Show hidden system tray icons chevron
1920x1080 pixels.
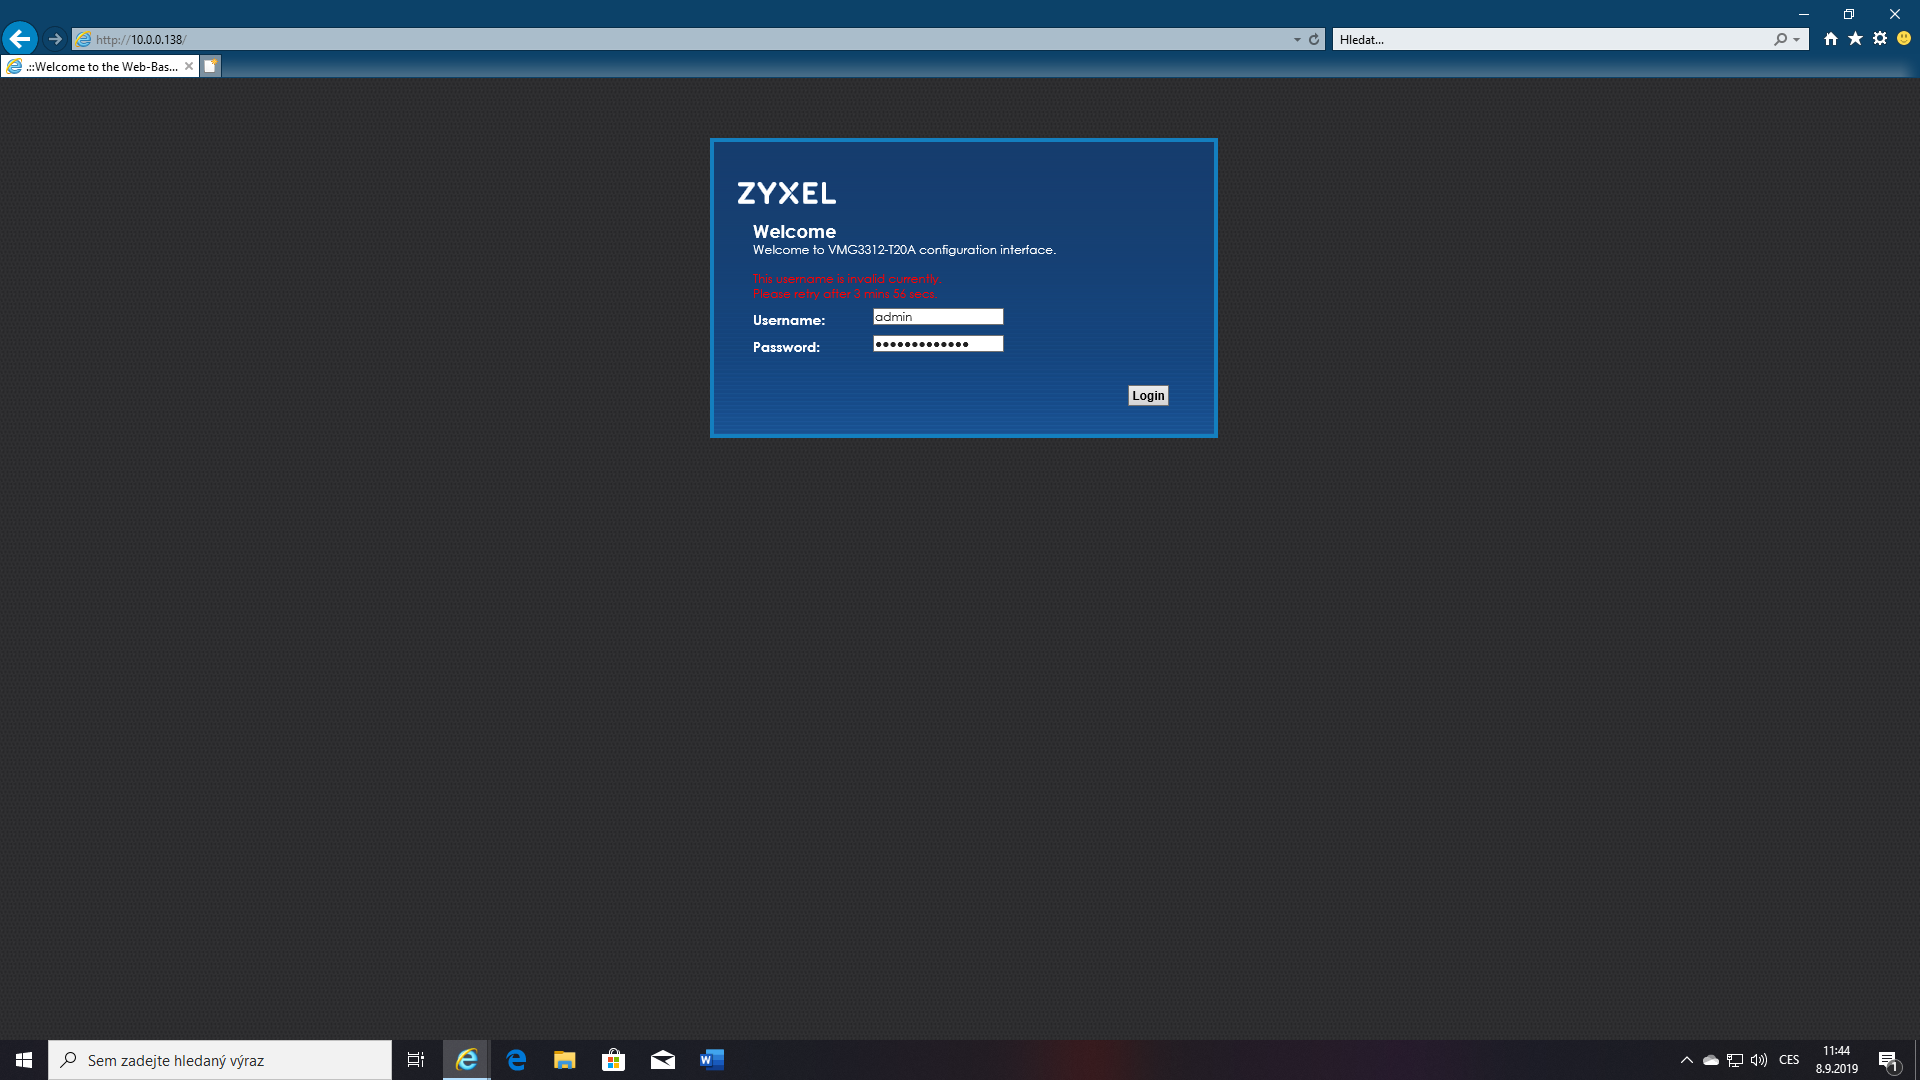point(1686,1060)
